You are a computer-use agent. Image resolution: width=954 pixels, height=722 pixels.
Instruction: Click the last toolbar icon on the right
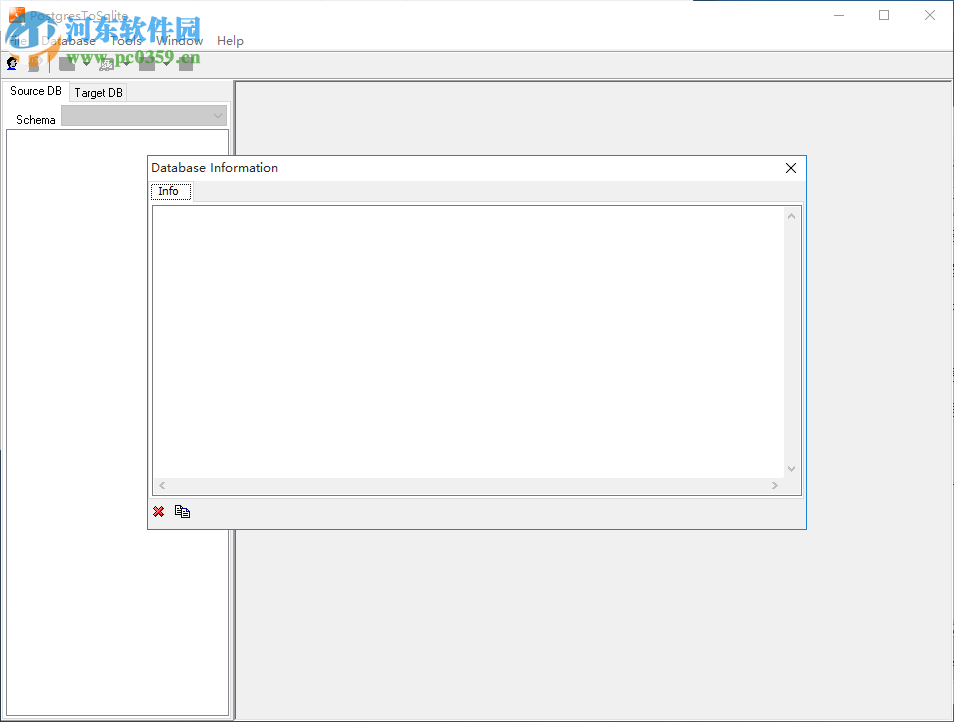coord(184,62)
